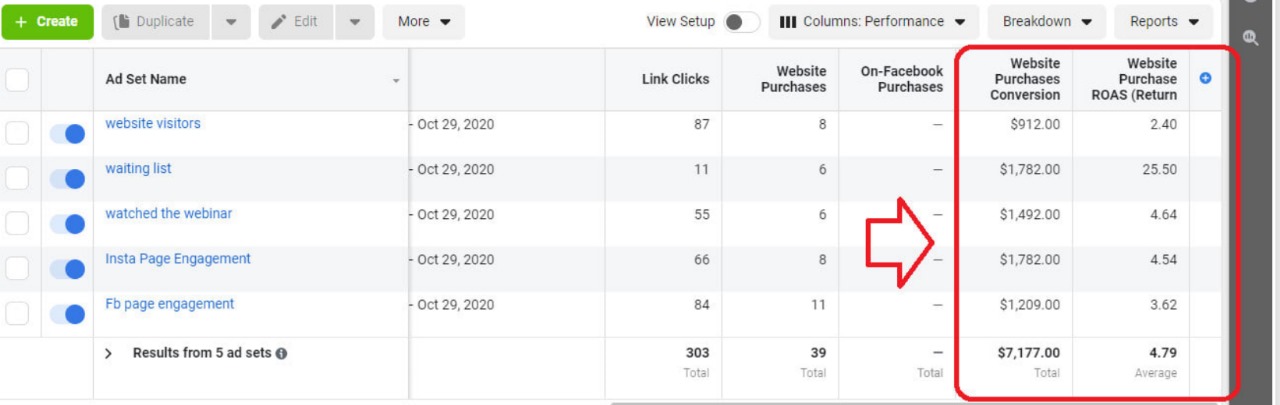Tick the select-all ad sets checkbox
This screenshot has height=405, width=1280.
click(18, 80)
